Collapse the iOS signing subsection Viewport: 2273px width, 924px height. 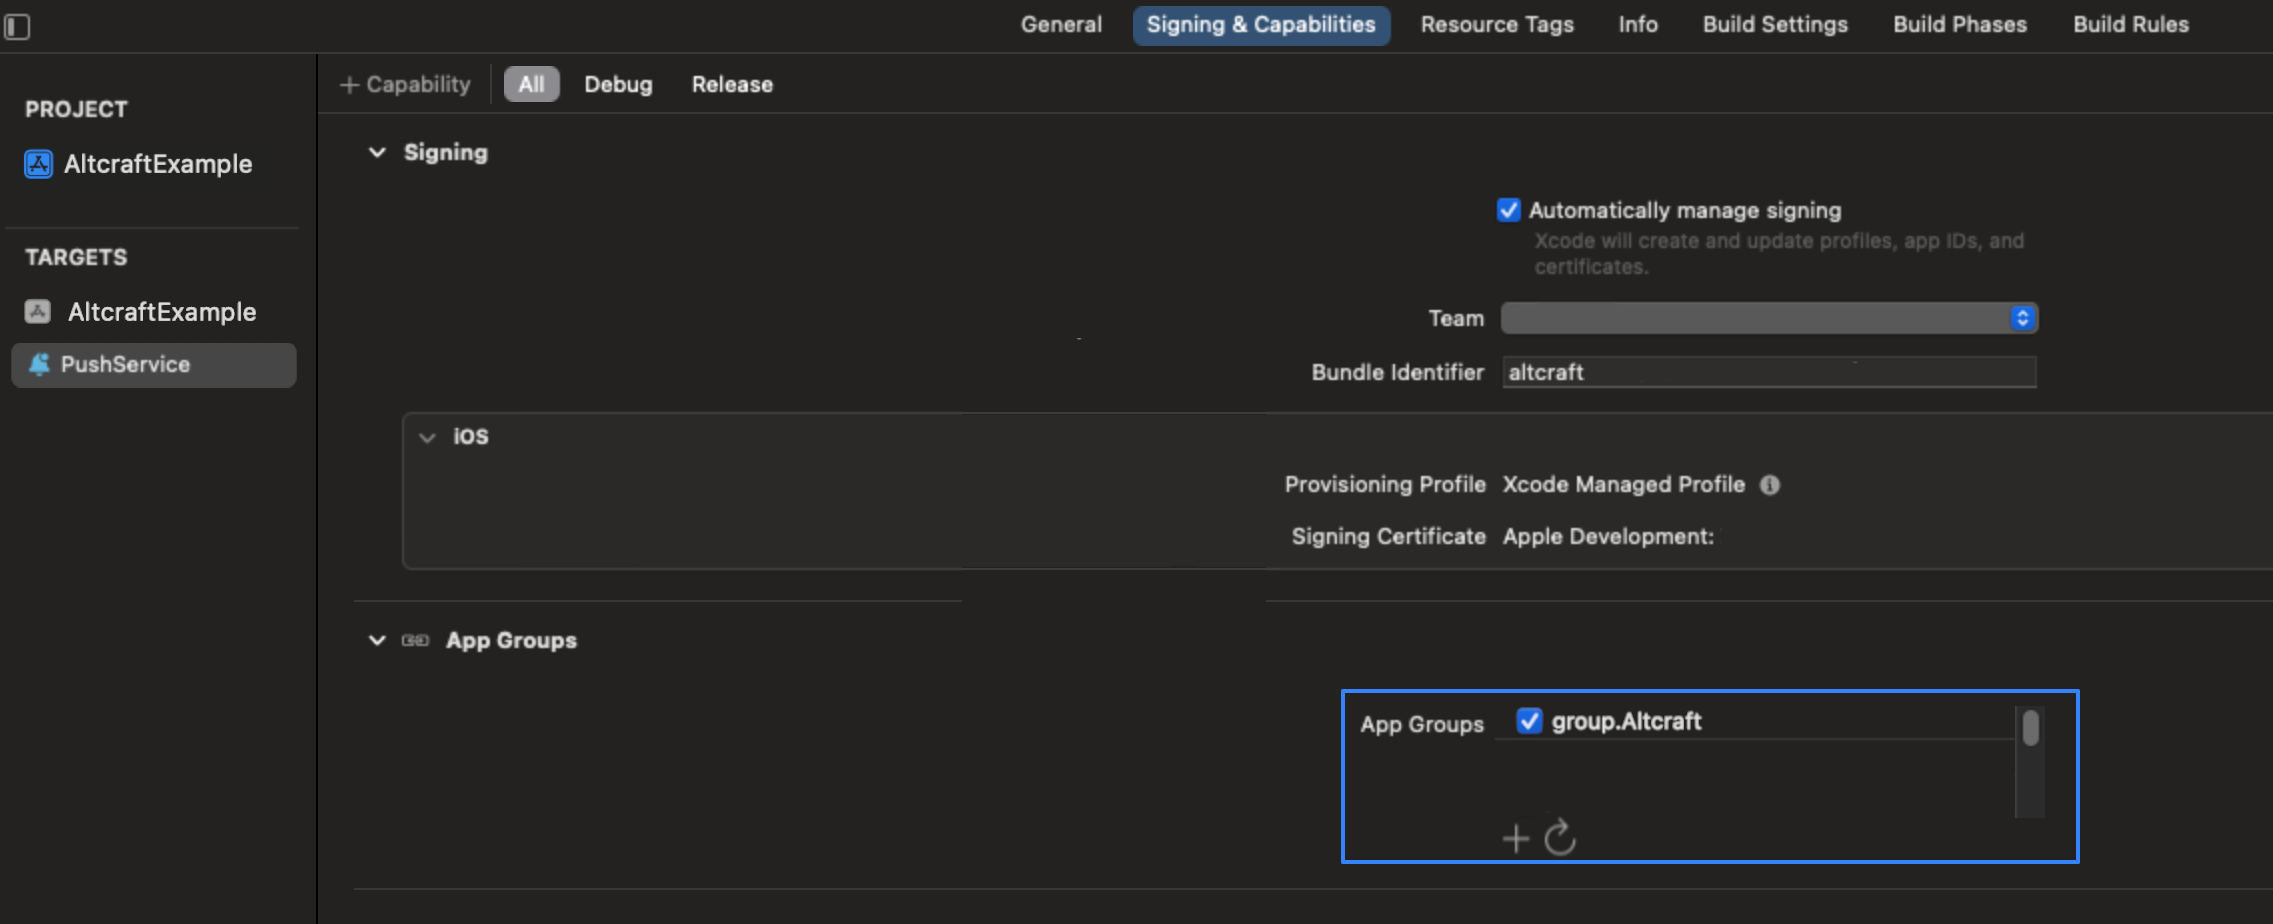(x=428, y=437)
